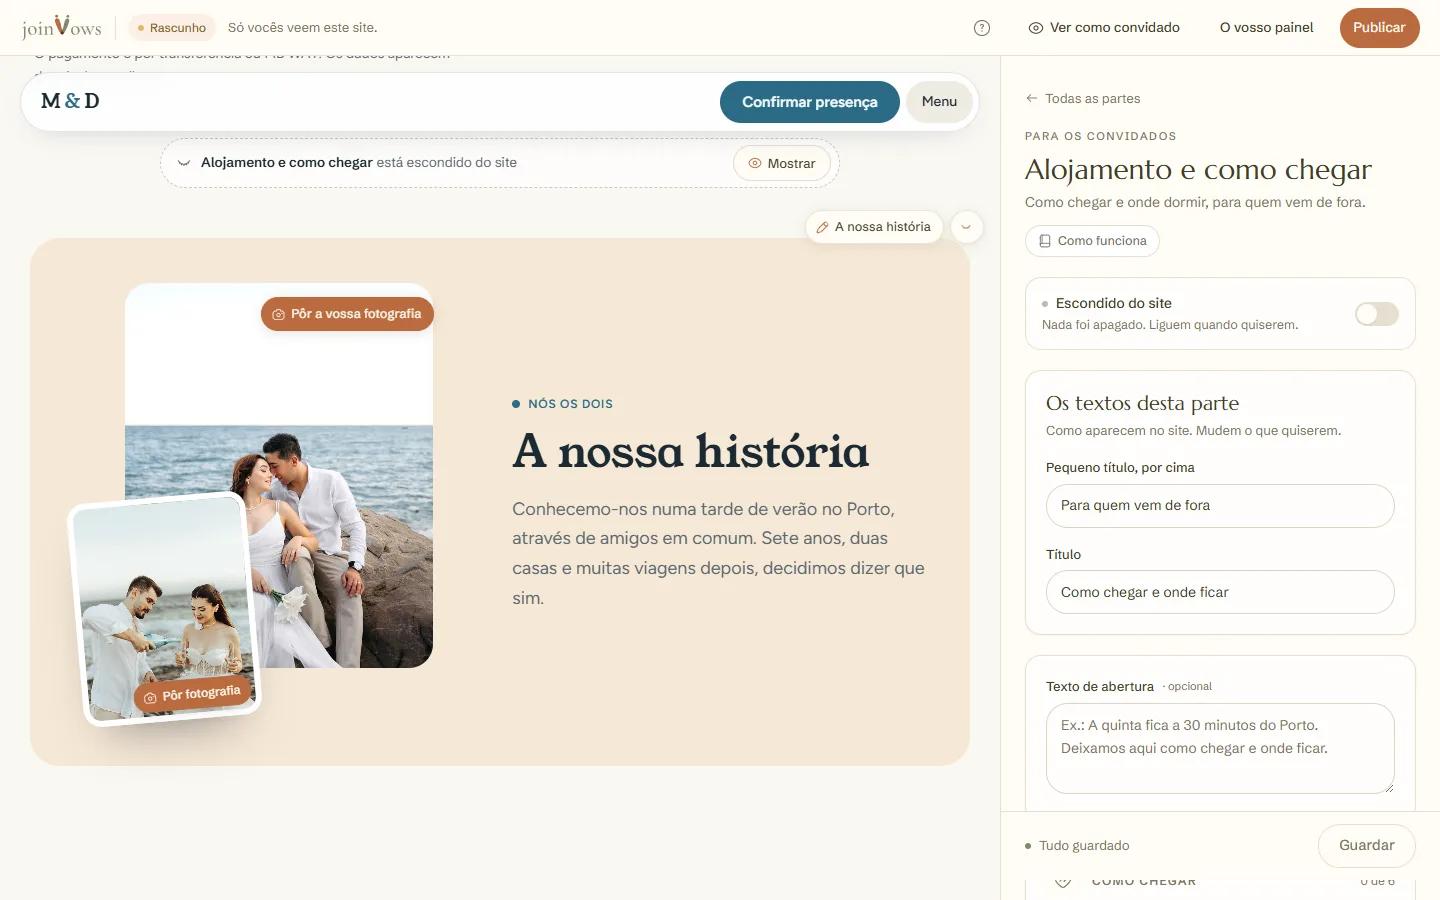Viewport: 1440px width, 900px height.
Task: Preview with Ver como convidado
Action: (1104, 28)
